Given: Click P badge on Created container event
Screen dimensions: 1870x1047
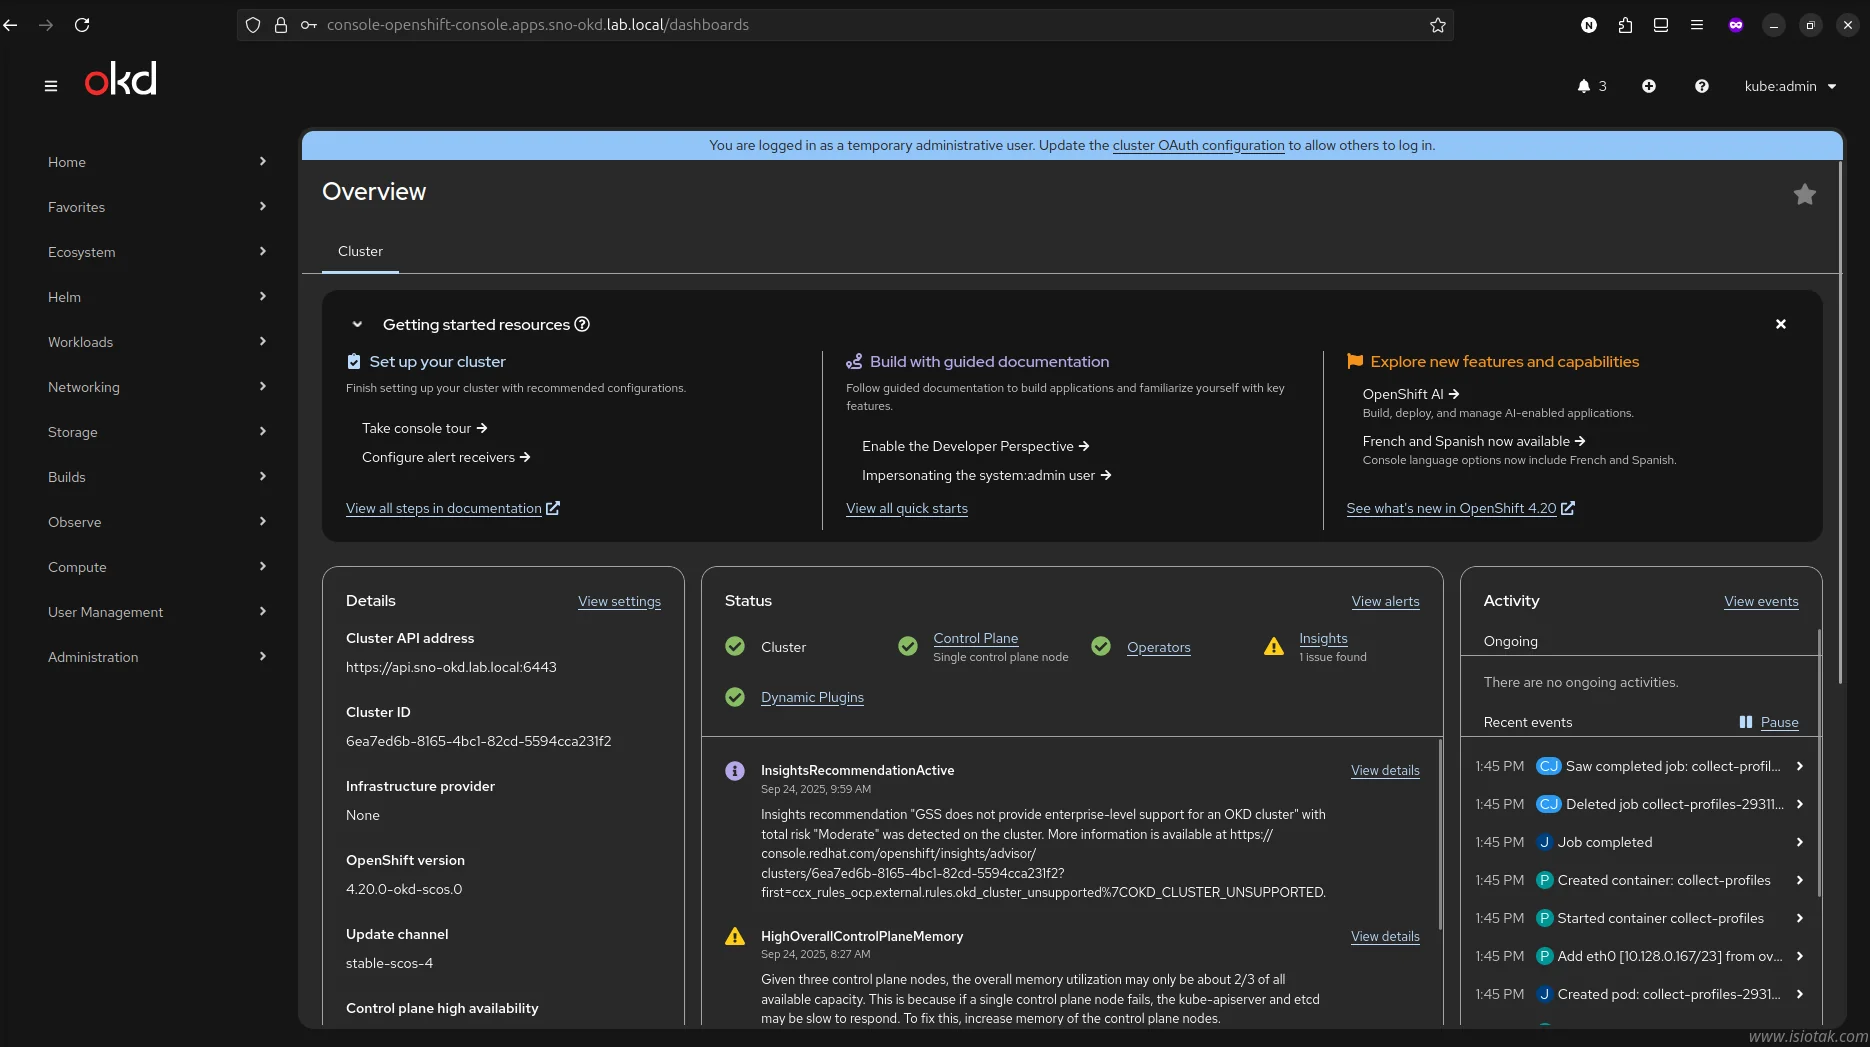Looking at the screenshot, I should (1544, 880).
